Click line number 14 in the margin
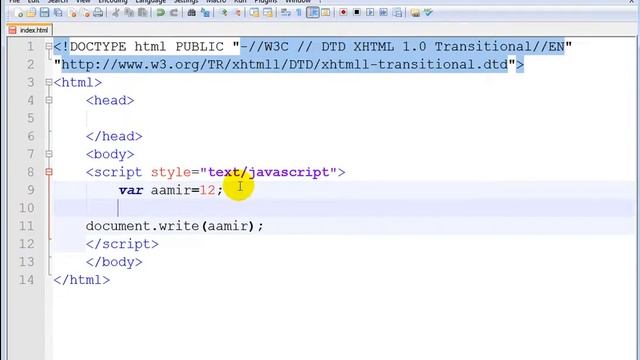The image size is (640, 360). pos(26,280)
